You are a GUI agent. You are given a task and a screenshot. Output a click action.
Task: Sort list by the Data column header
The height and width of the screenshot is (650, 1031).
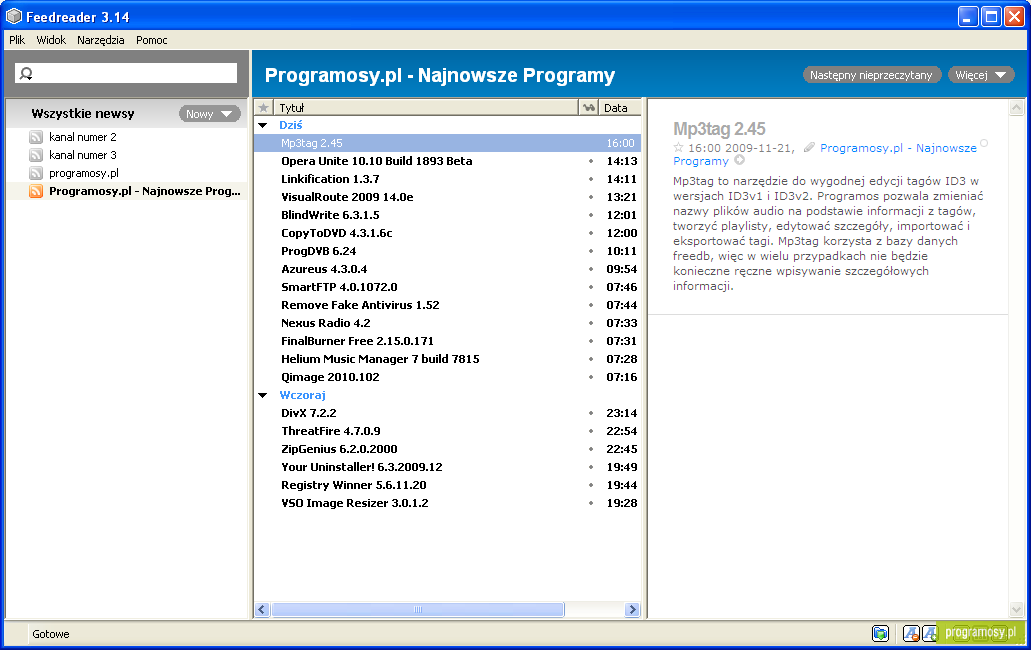point(619,108)
